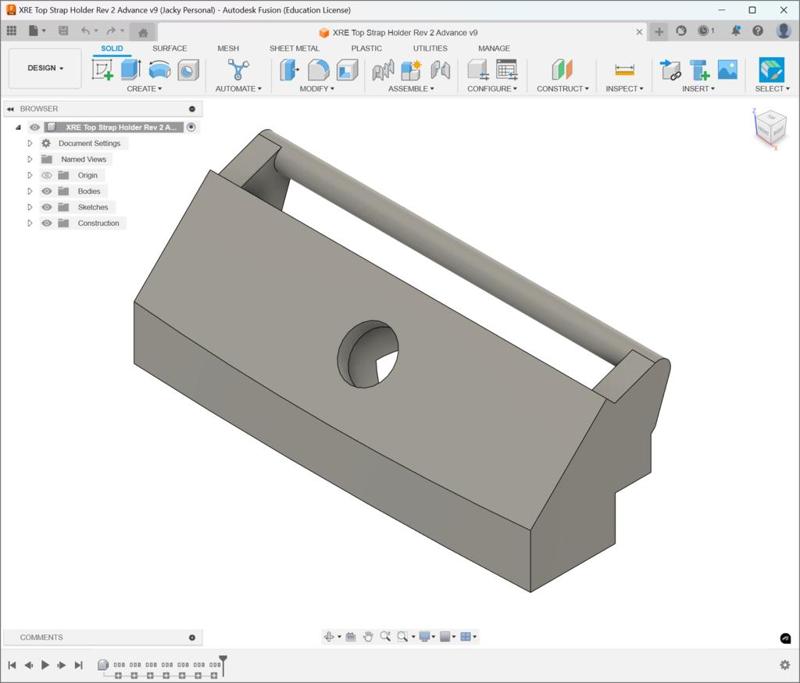Screen dimensions: 800x683
Task: Click the timeline Play button
Action: point(45,665)
